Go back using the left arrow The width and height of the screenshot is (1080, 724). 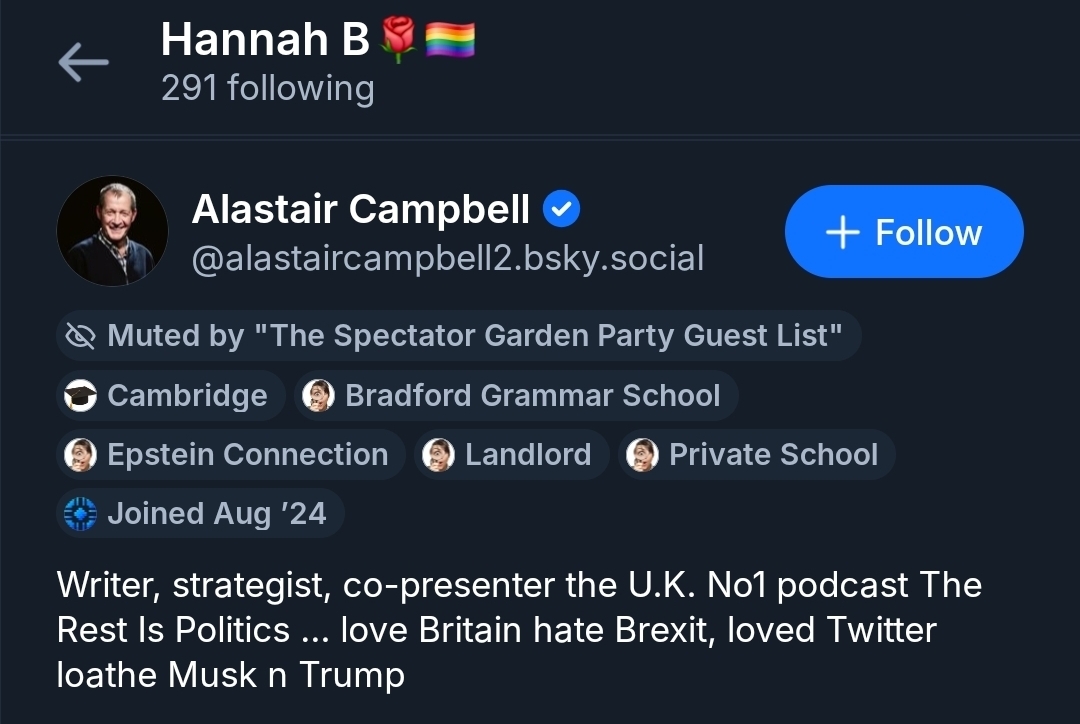pos(83,63)
